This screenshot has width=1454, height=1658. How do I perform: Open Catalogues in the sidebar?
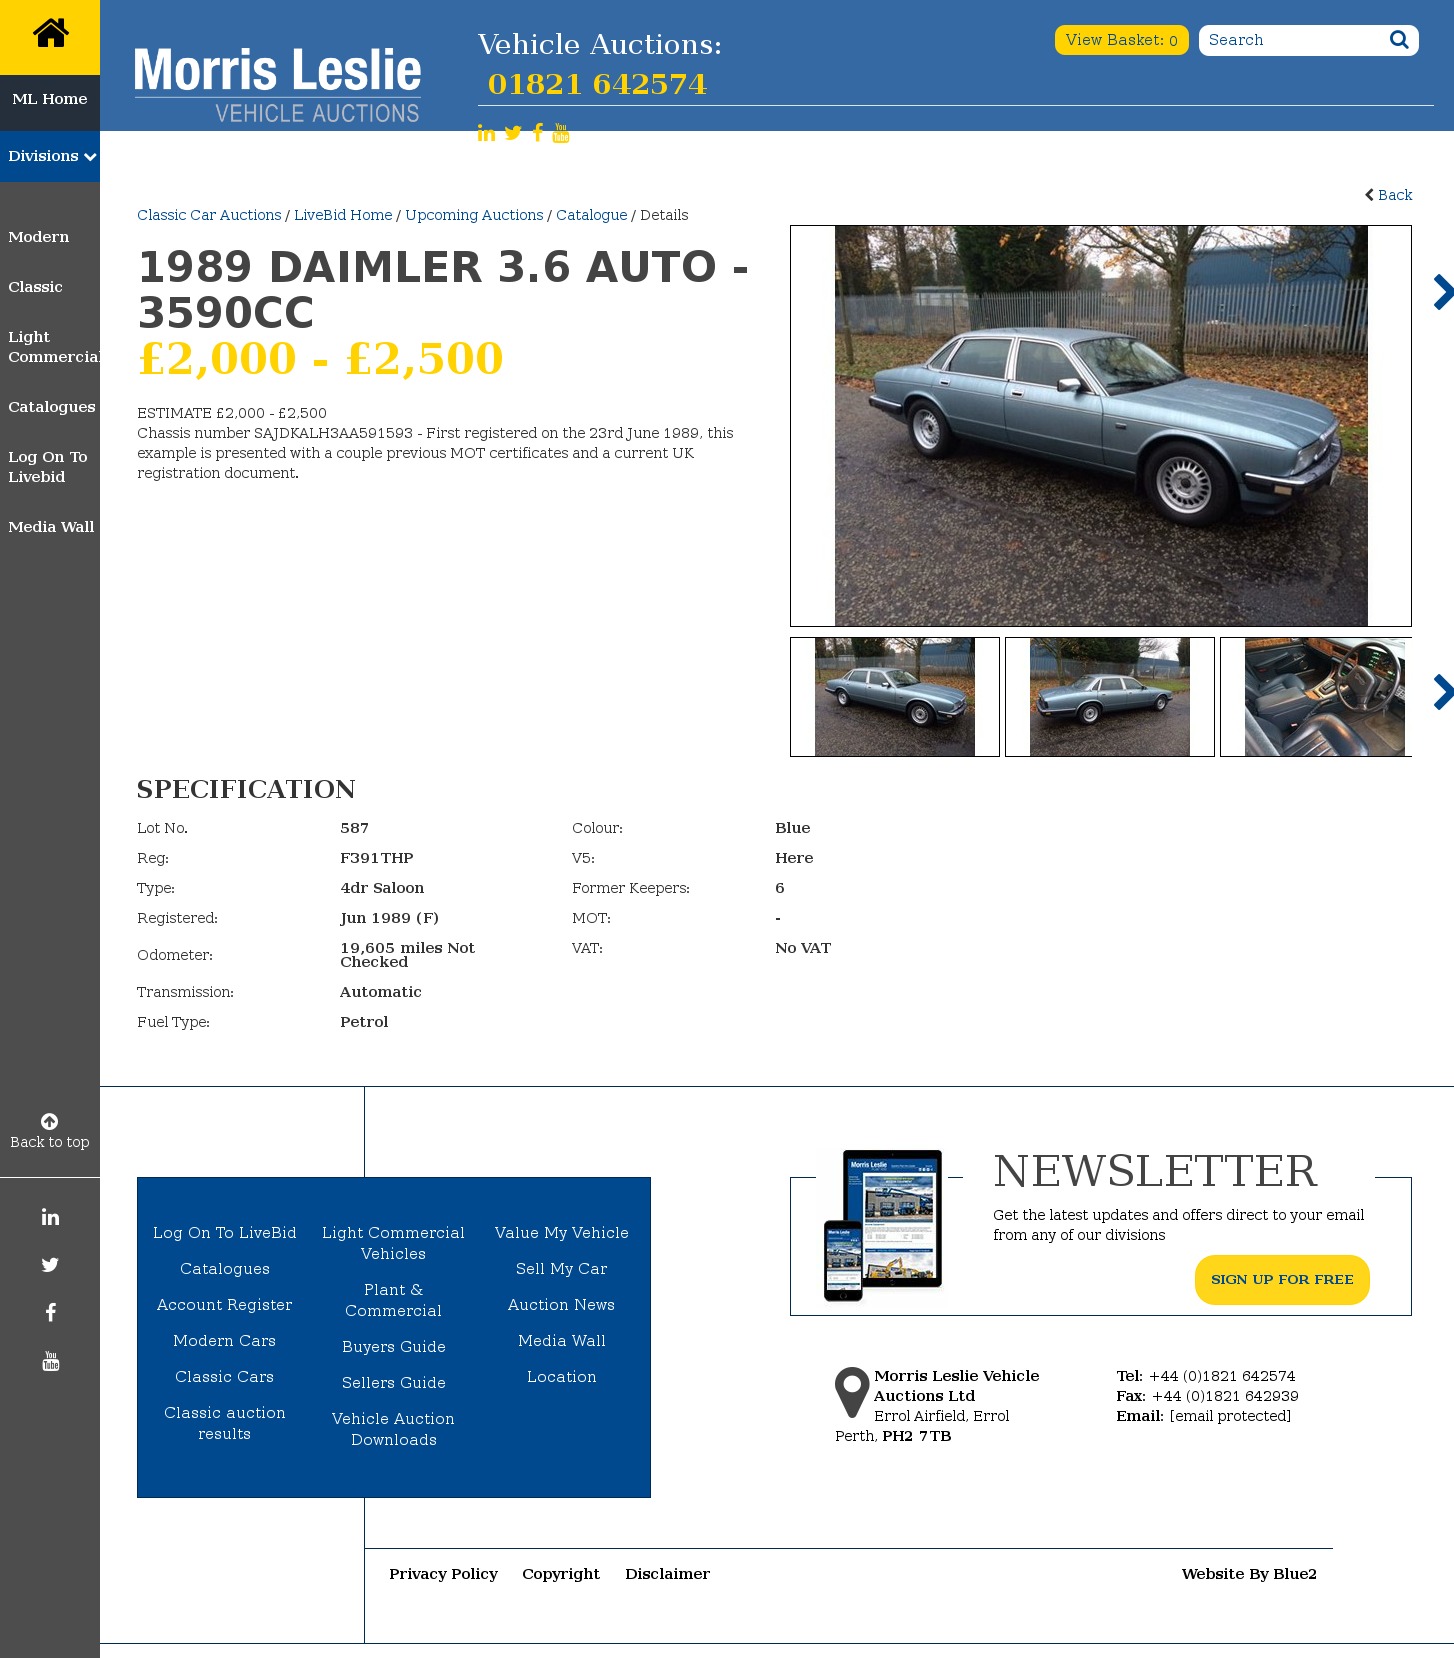[x=52, y=407]
